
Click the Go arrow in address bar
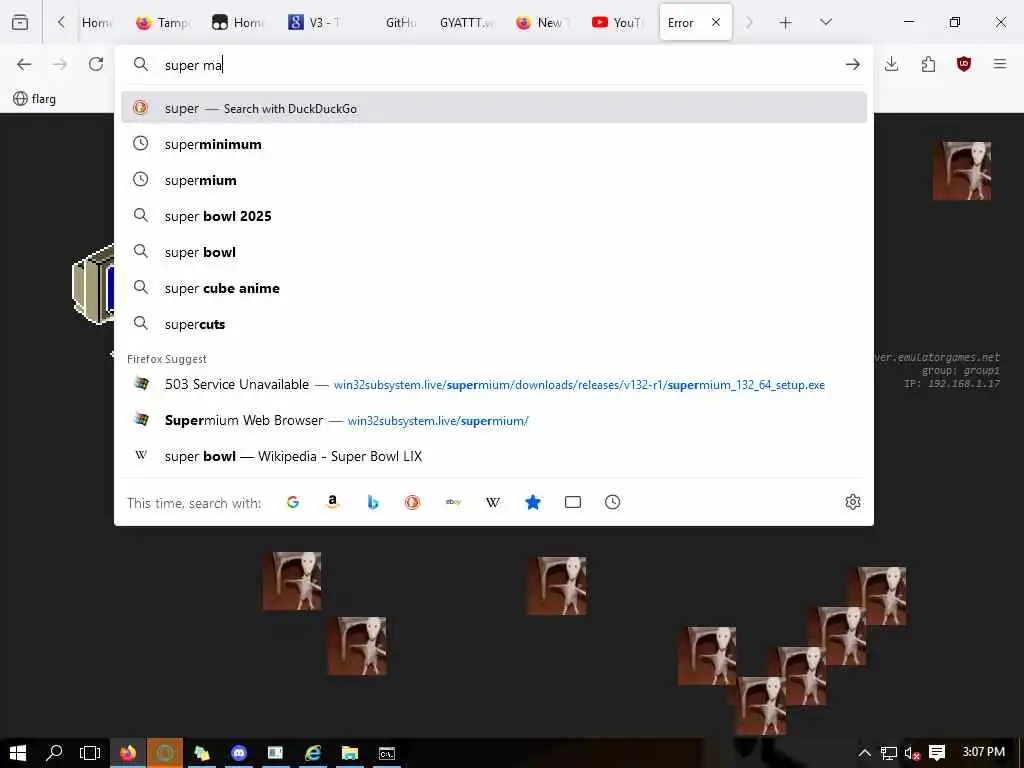click(852, 64)
